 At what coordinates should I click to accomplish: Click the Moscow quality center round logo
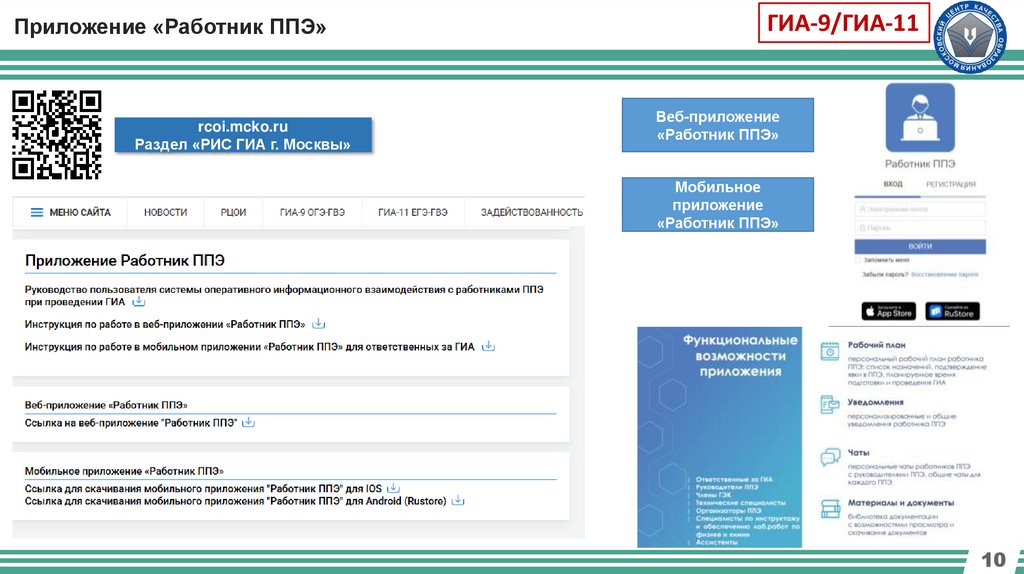coord(970,37)
